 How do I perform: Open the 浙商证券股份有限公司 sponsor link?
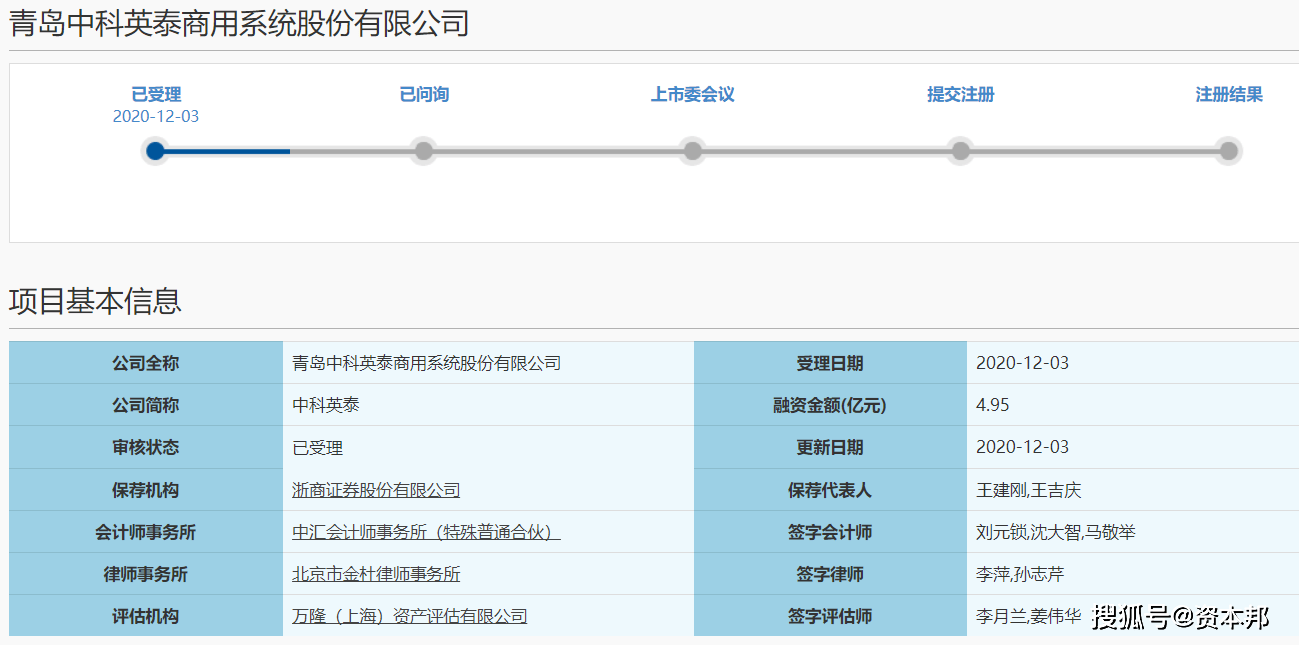(374, 490)
